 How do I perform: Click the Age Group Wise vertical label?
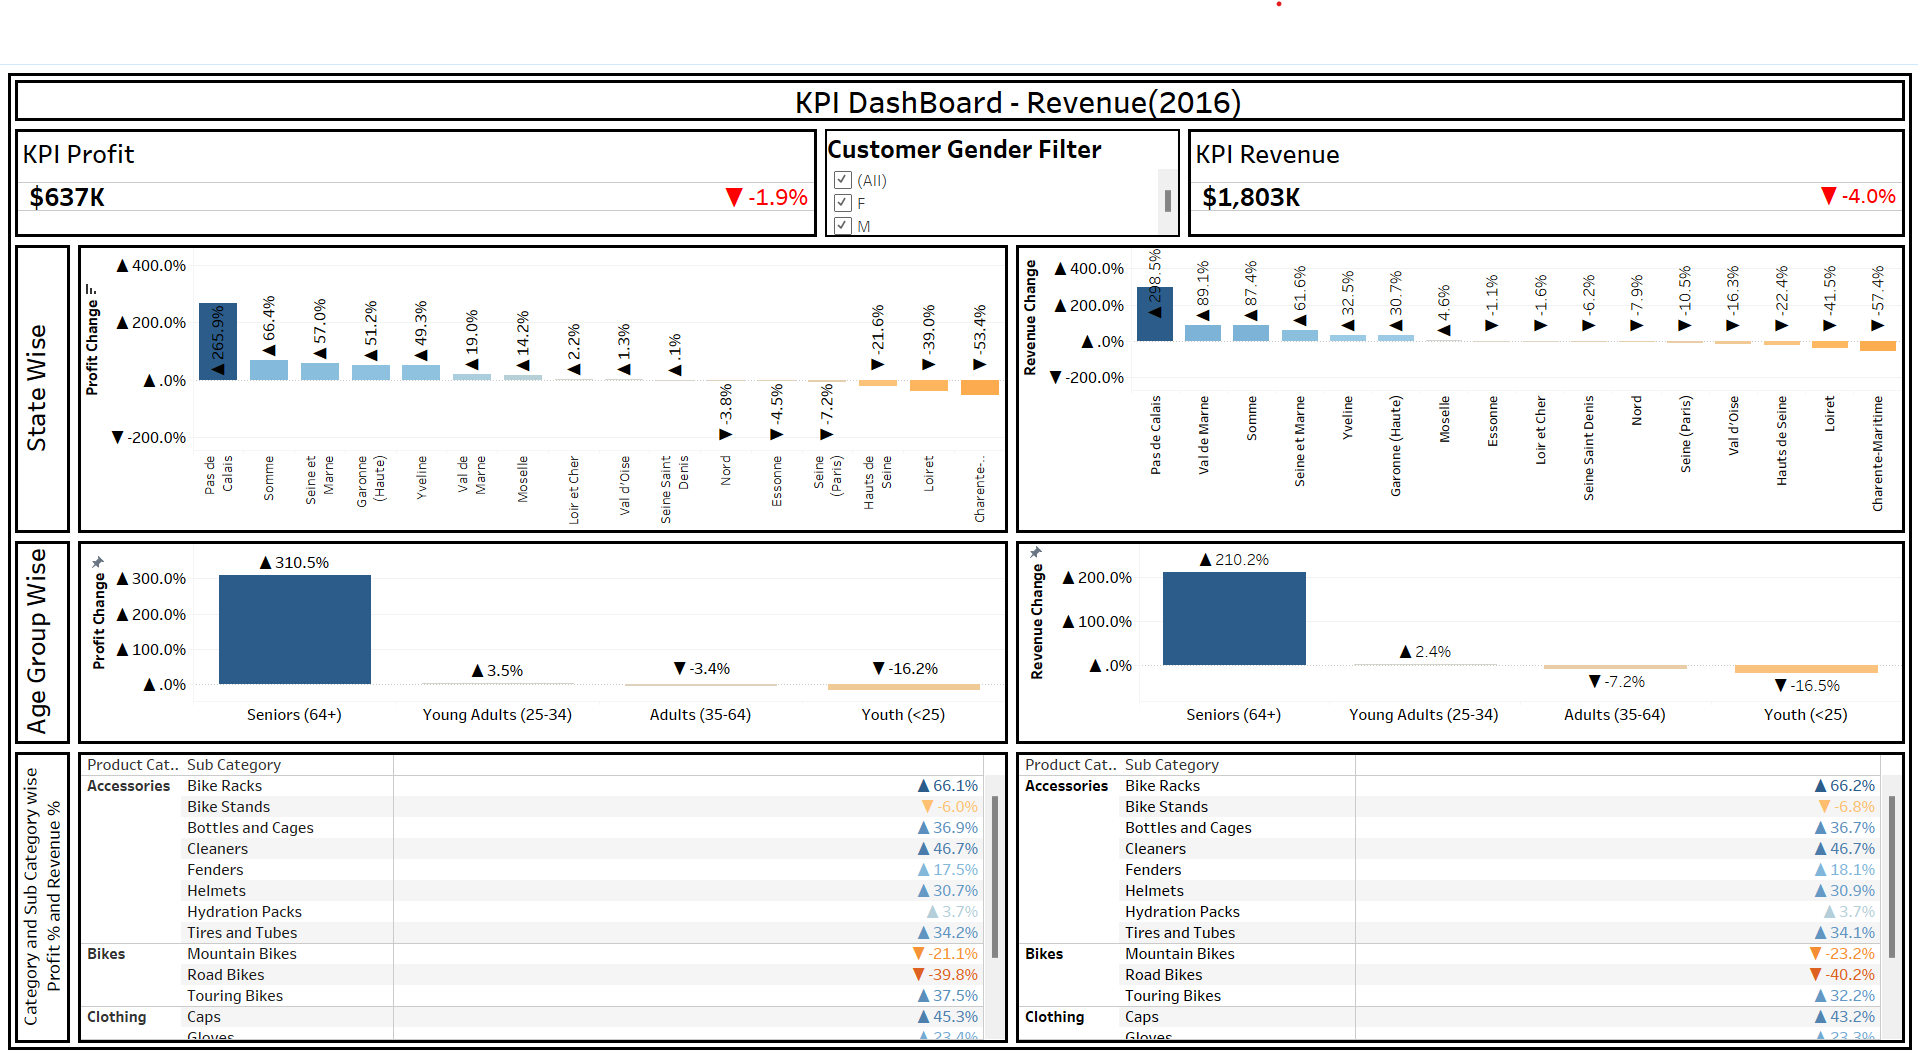[x=37, y=641]
